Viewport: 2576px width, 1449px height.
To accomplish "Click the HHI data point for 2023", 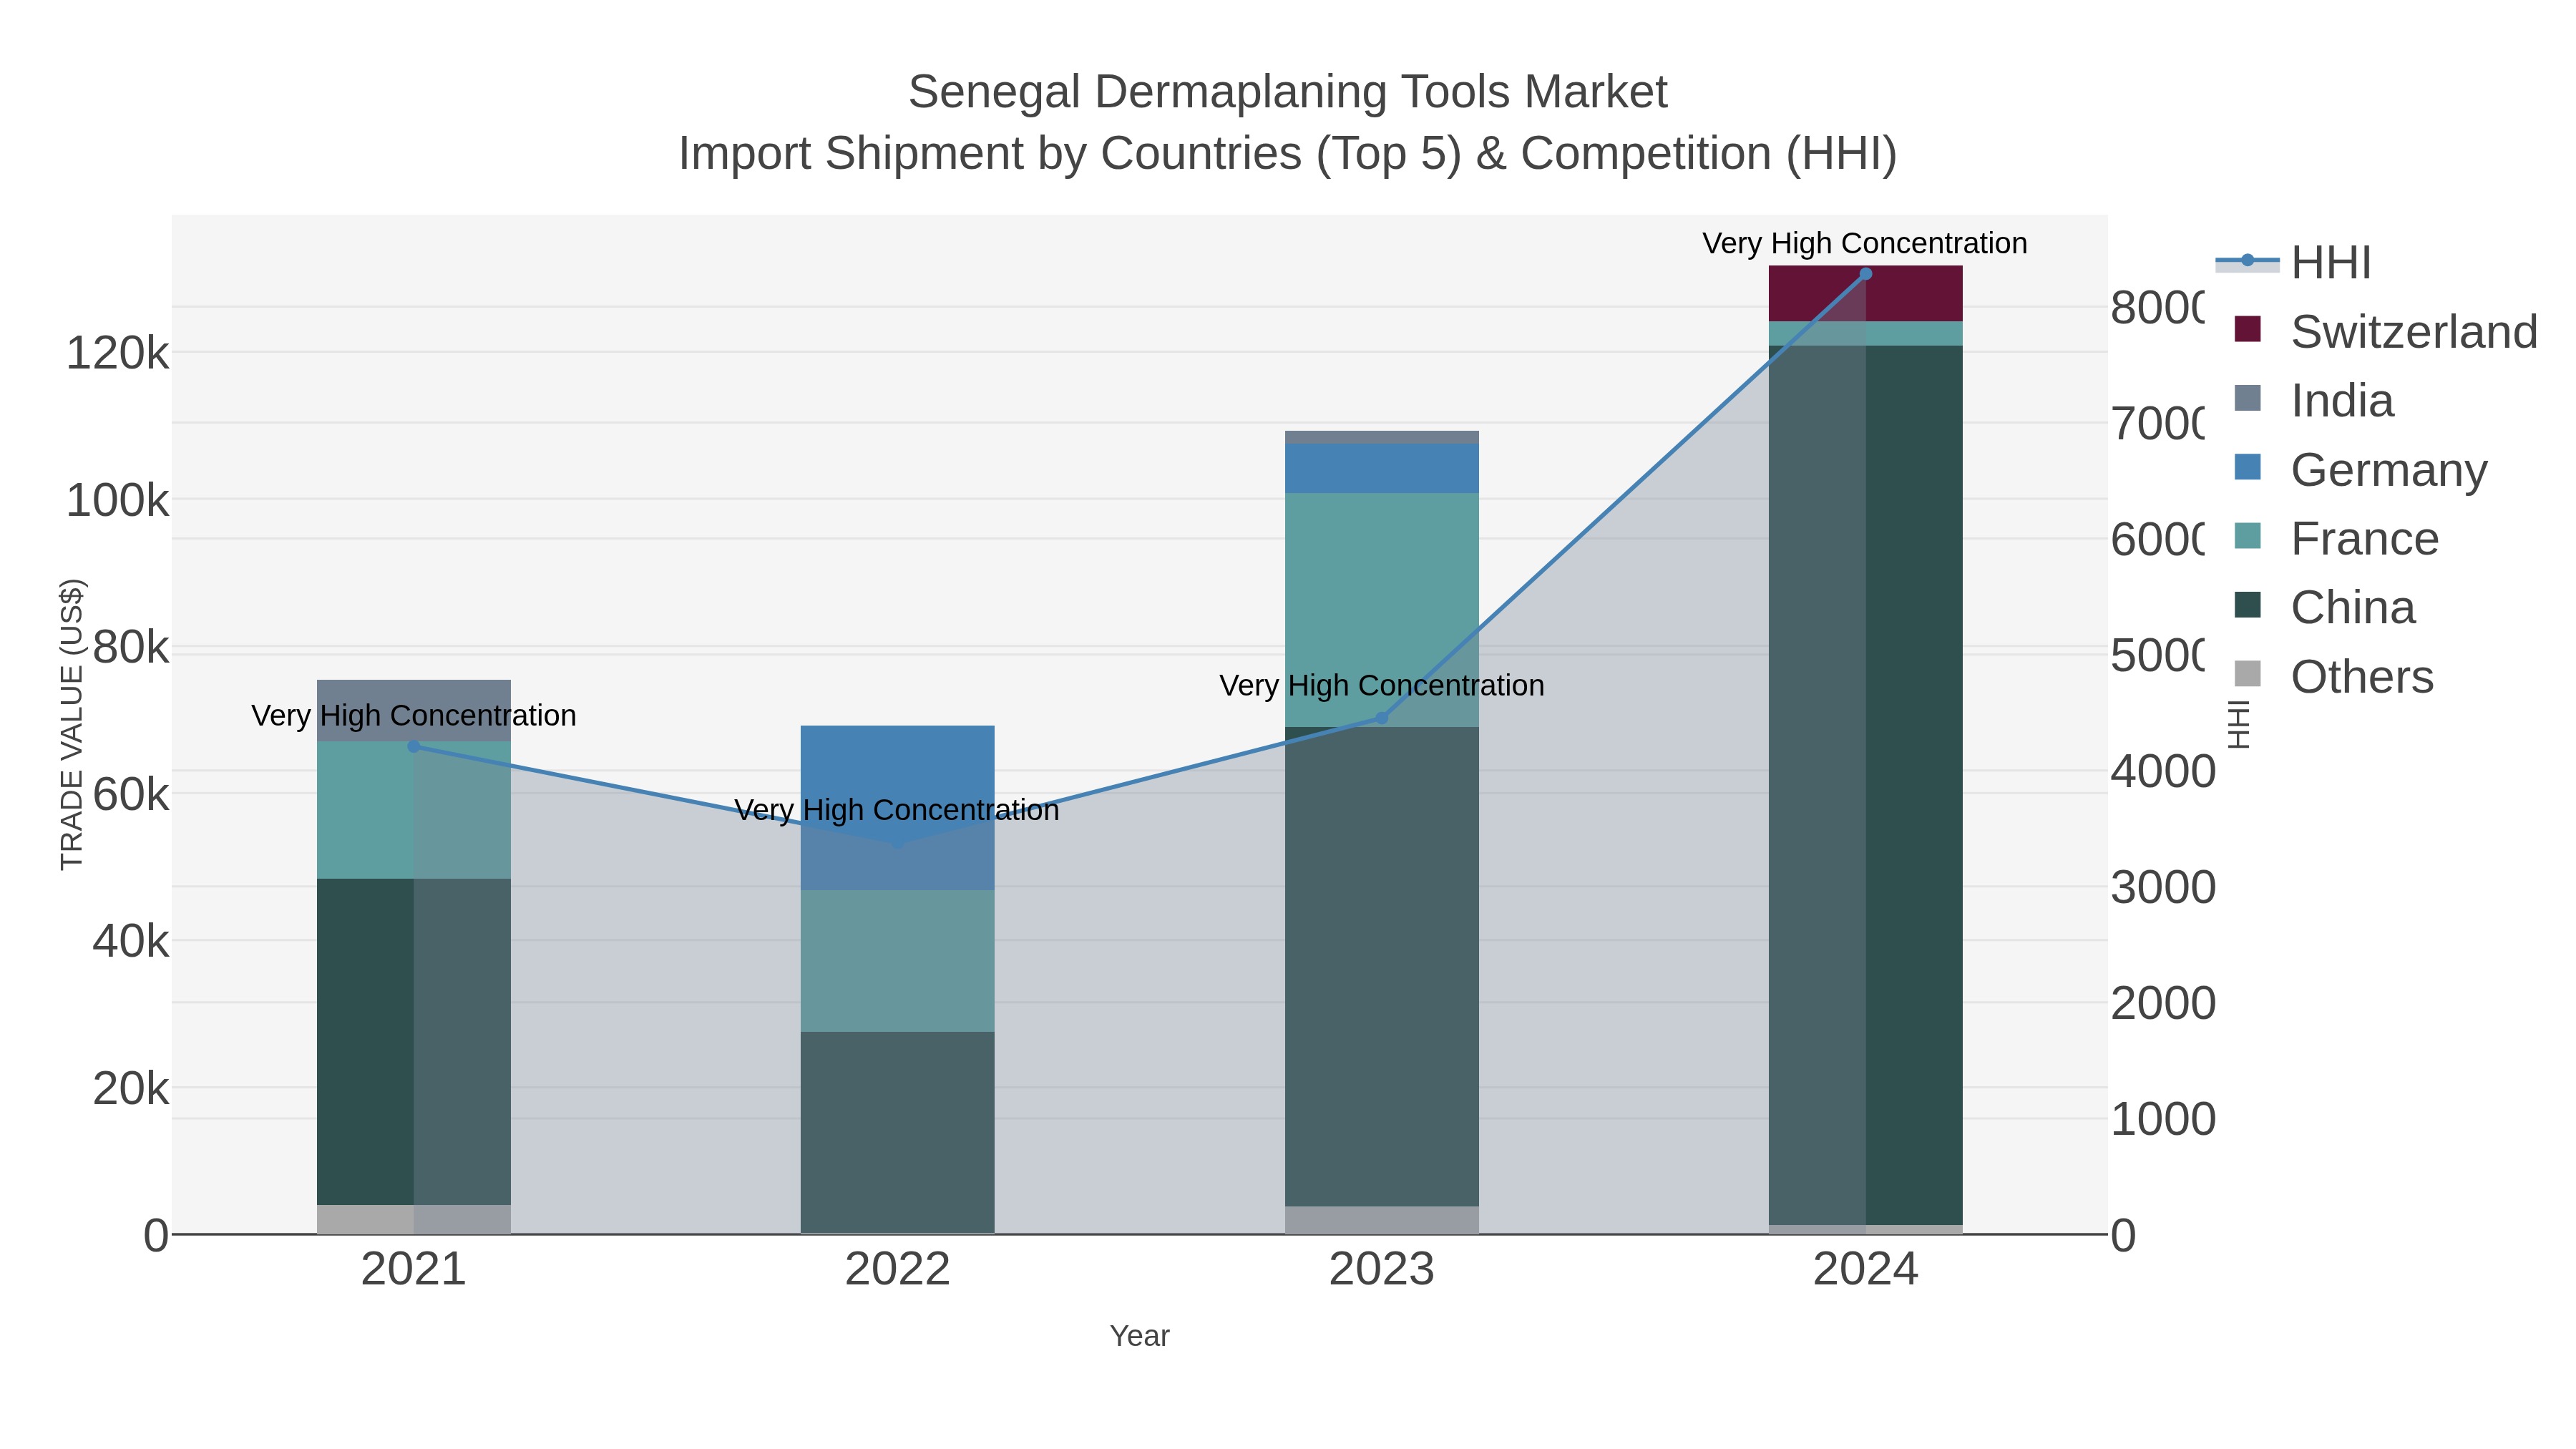I will coord(1382,718).
